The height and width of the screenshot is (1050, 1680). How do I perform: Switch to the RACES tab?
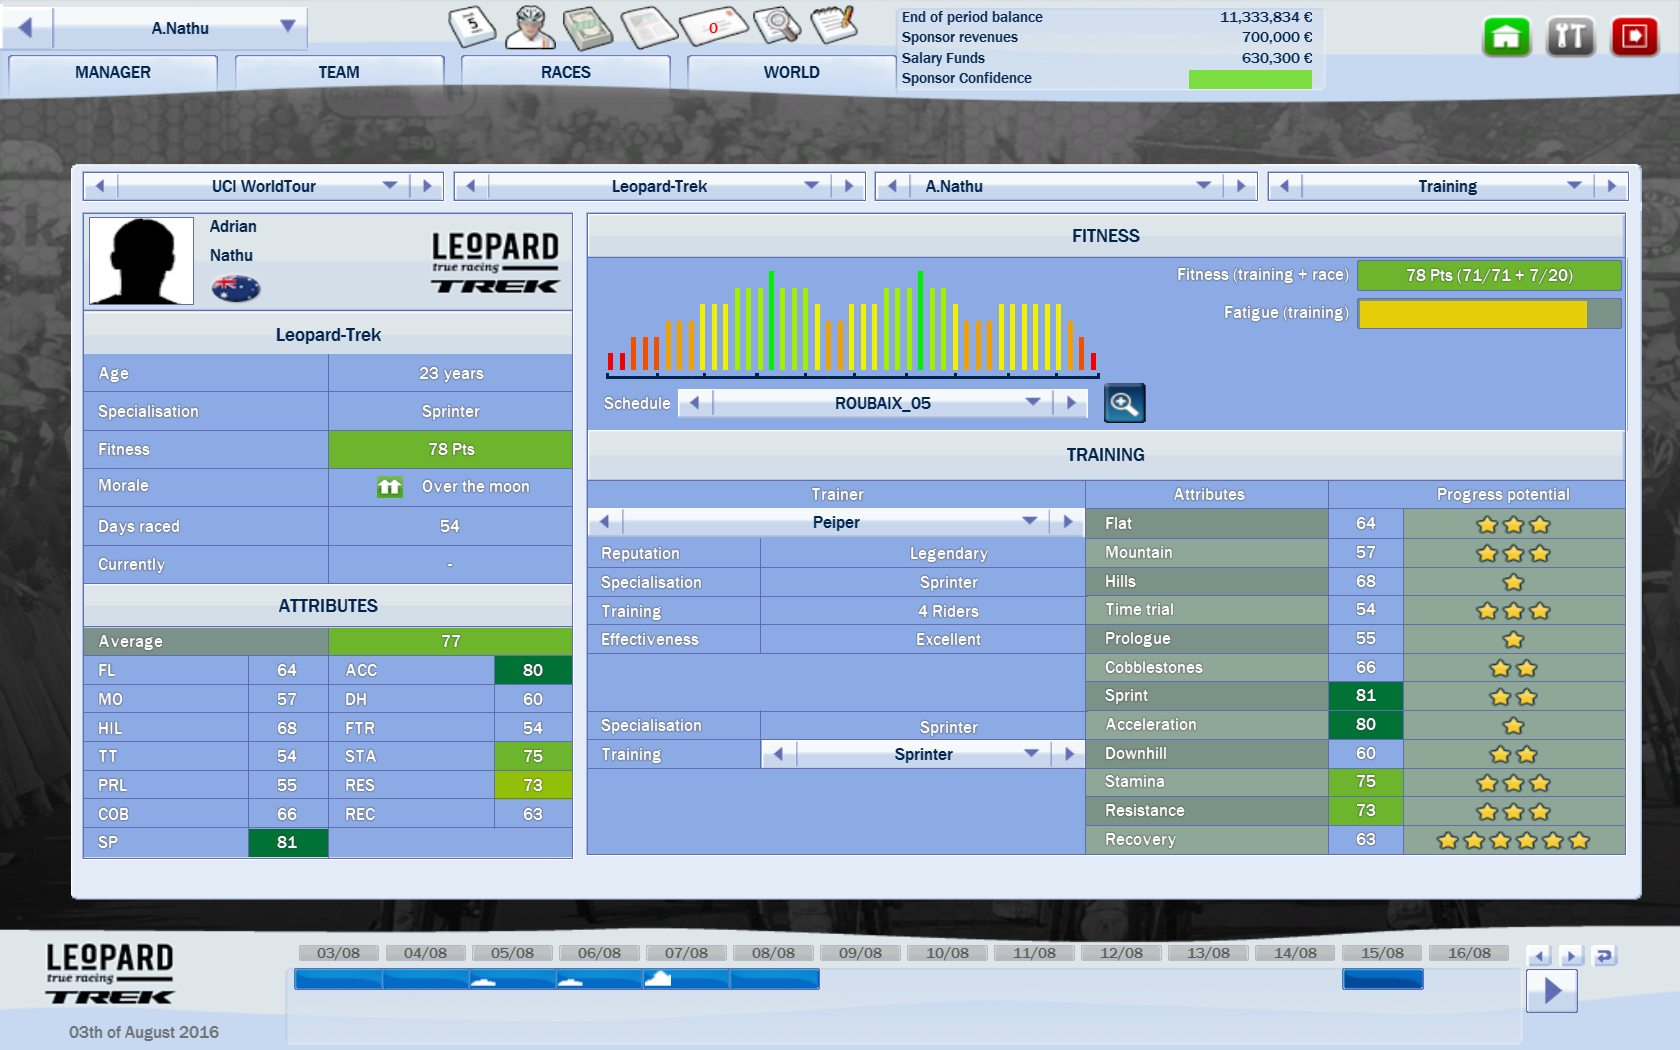(x=565, y=72)
